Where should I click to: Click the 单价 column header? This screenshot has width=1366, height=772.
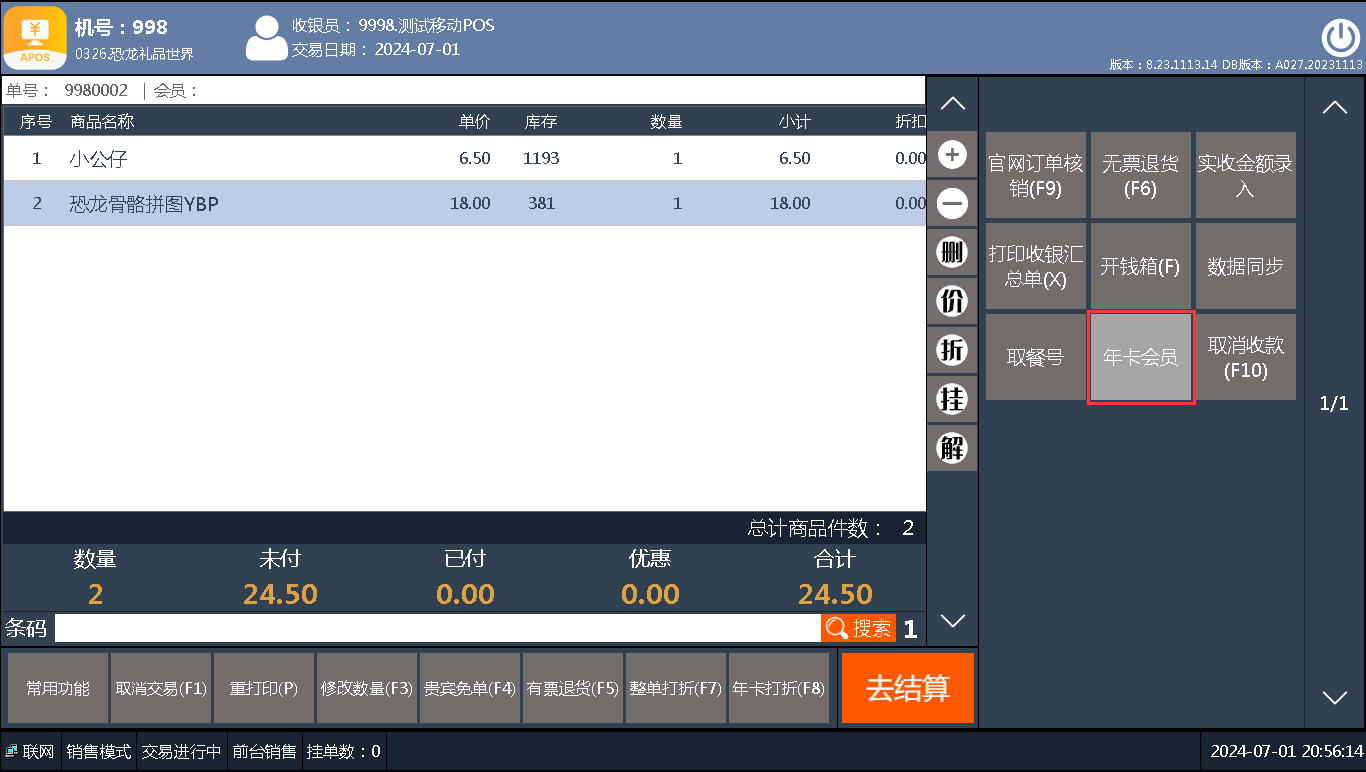(x=474, y=122)
